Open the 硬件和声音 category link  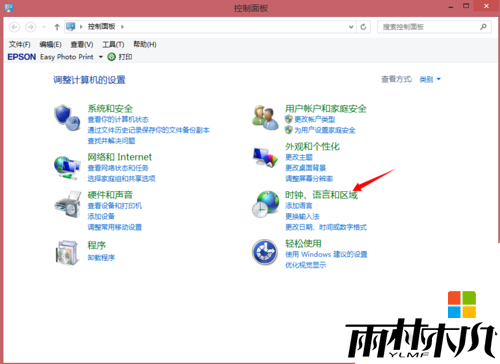(110, 195)
